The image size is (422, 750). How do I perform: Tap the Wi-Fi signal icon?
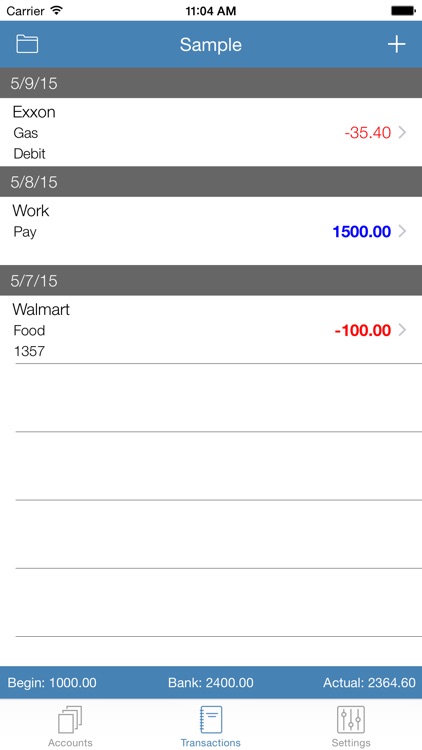coord(56,11)
